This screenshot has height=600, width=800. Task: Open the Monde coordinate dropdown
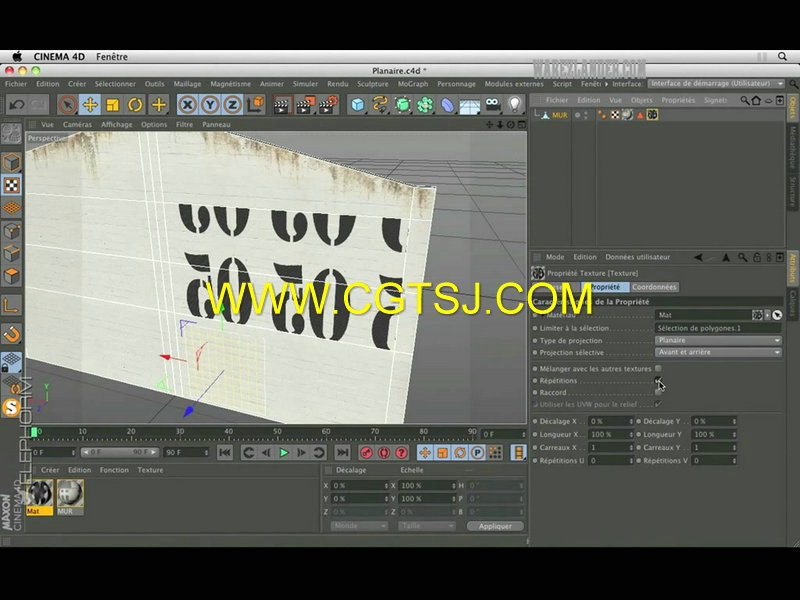359,526
